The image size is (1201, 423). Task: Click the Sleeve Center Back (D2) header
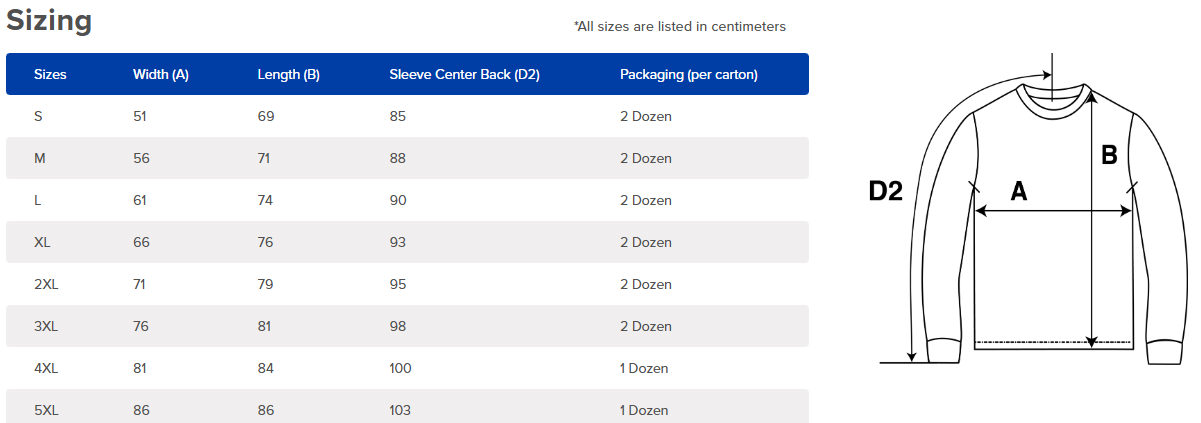point(465,75)
